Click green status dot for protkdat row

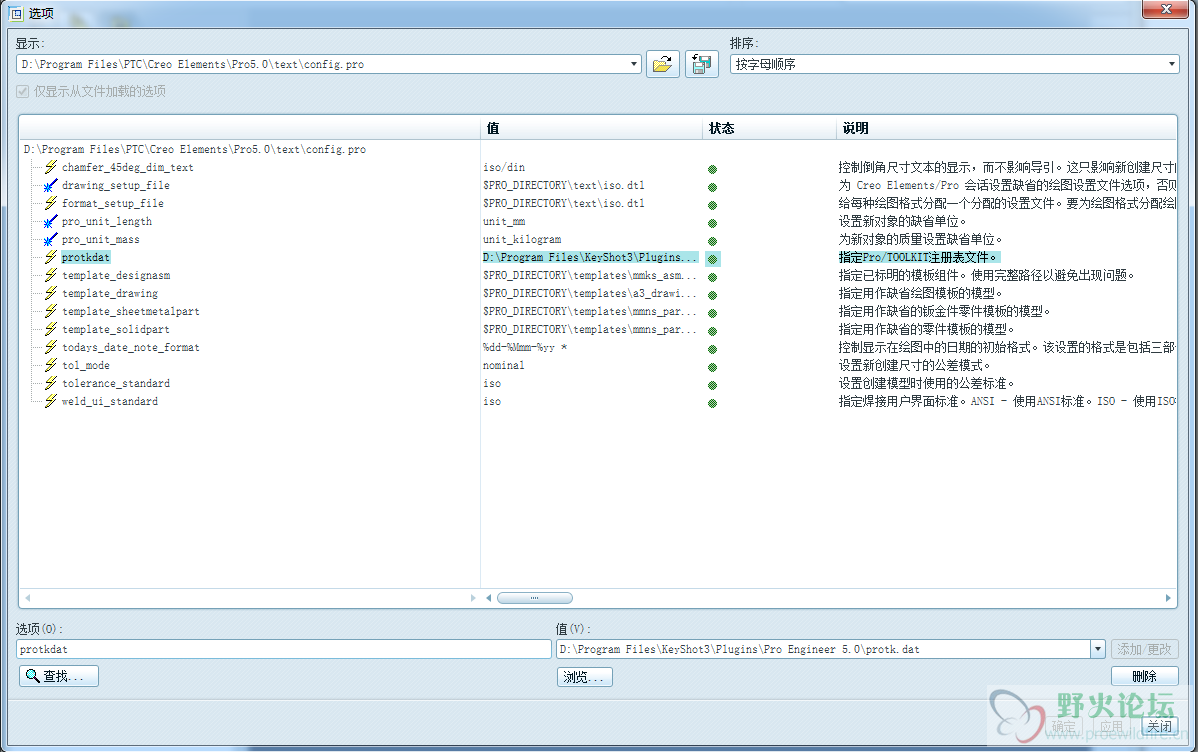tap(712, 259)
